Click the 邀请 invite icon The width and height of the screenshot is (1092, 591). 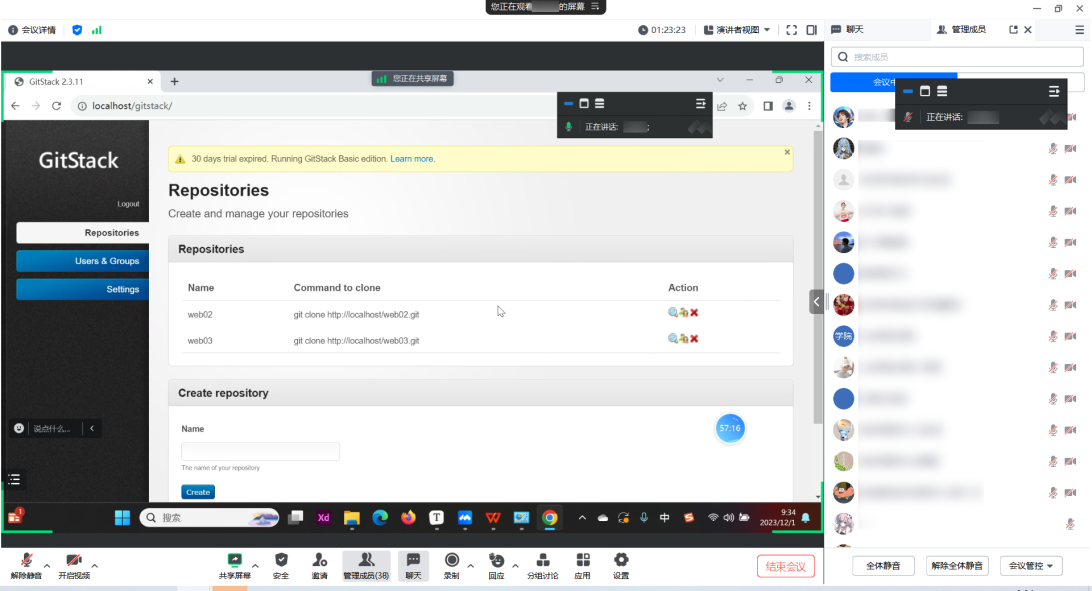click(320, 566)
